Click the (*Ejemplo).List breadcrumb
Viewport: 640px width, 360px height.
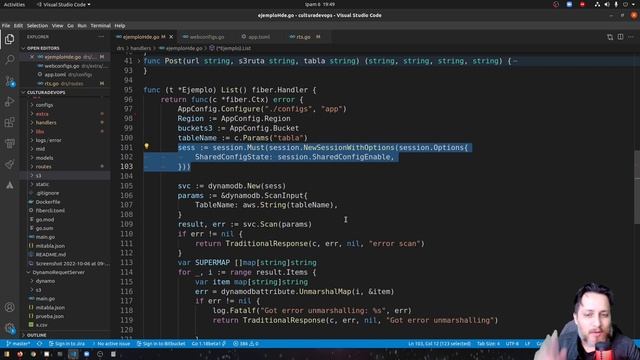pyautogui.click(x=233, y=48)
